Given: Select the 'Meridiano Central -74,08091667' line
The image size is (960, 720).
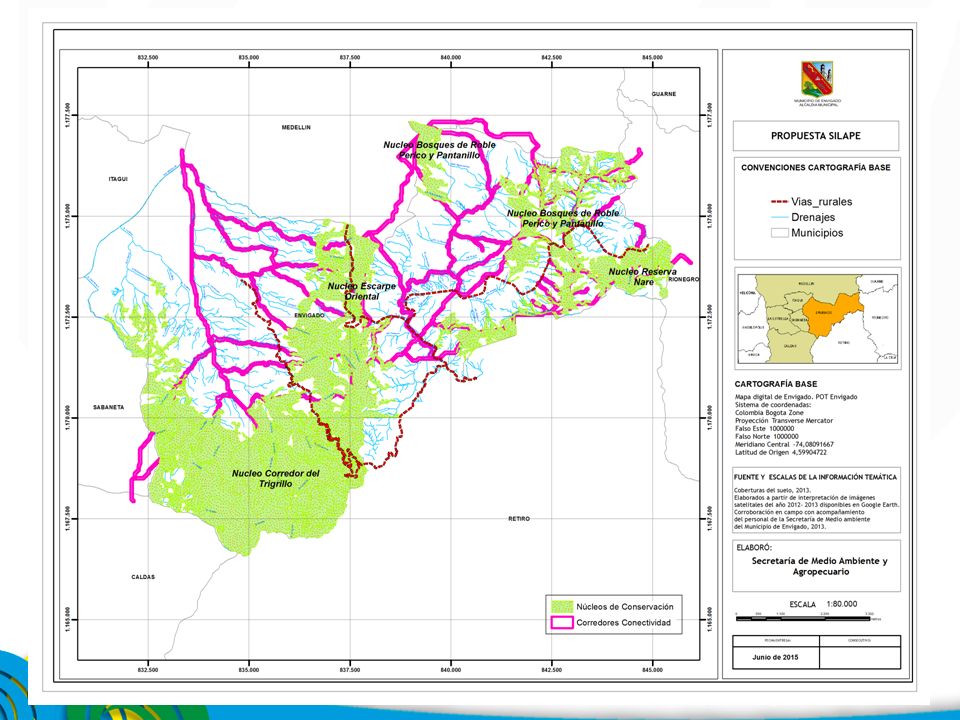Looking at the screenshot, I should 784,444.
